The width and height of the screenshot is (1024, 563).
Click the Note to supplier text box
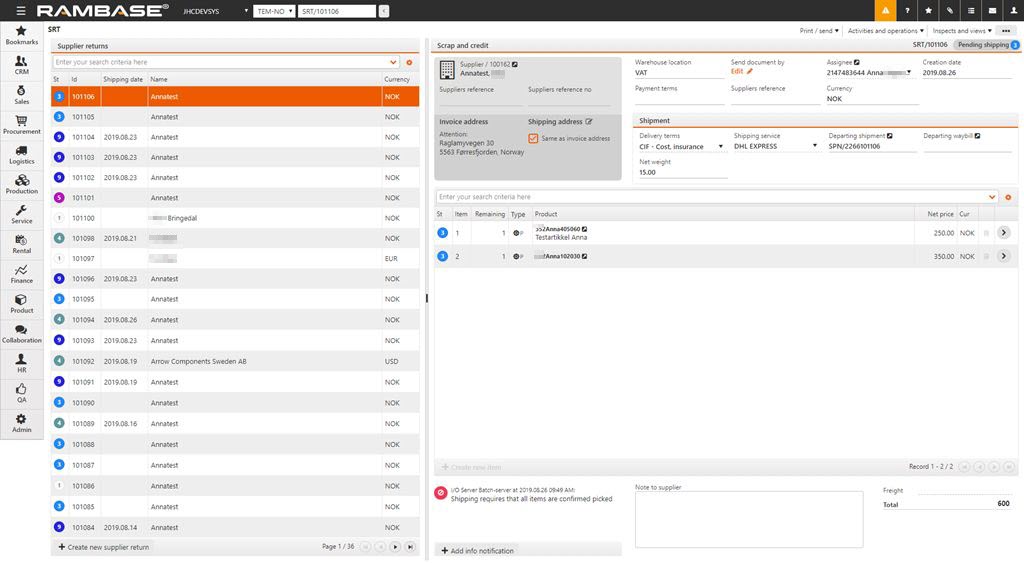(748, 519)
